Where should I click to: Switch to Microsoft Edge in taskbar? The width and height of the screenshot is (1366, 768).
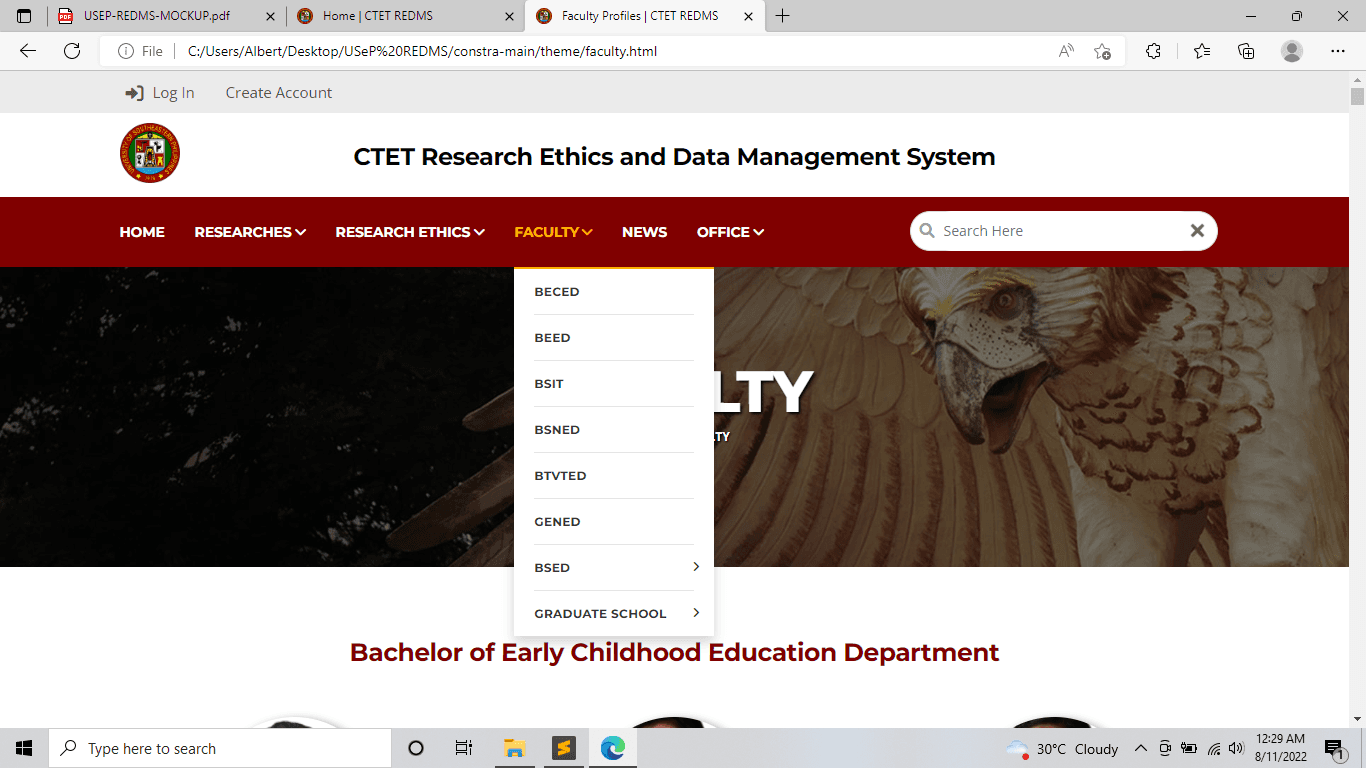coord(612,748)
